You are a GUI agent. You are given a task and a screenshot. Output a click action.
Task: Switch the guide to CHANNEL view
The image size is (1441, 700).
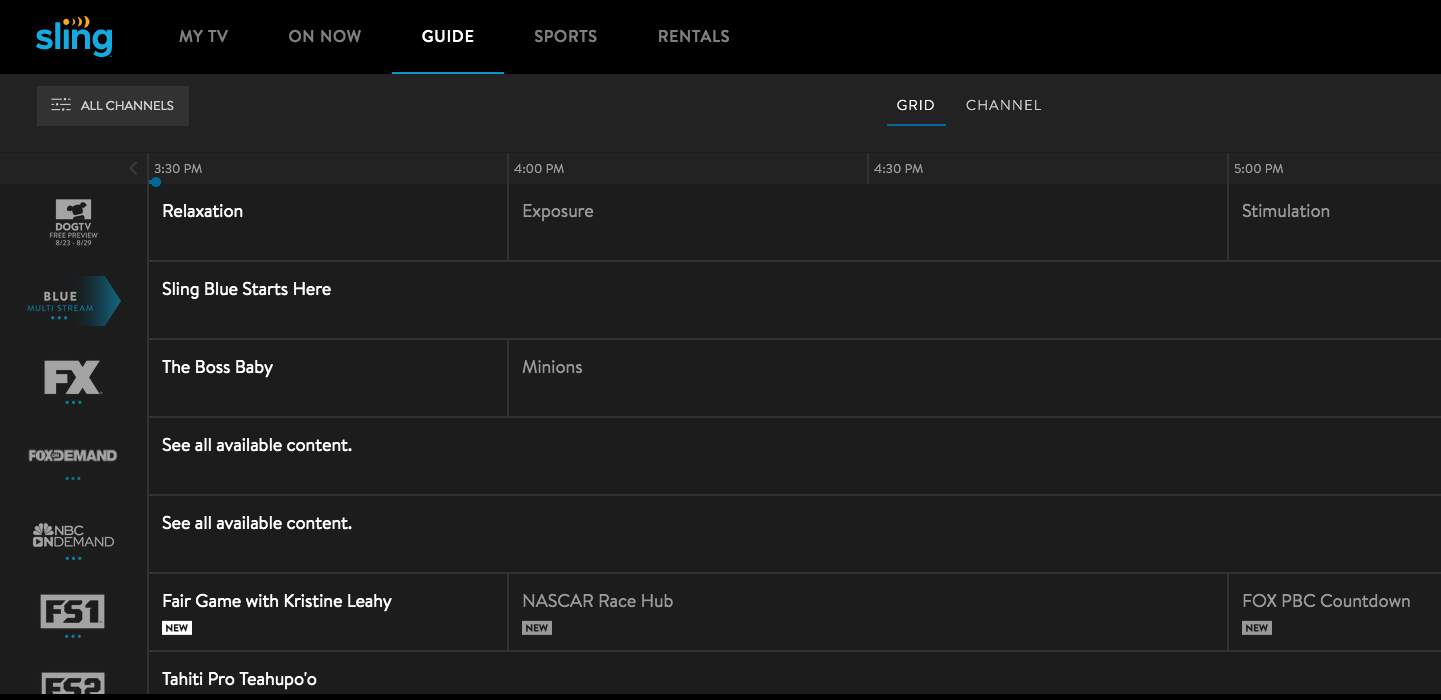click(x=1003, y=104)
